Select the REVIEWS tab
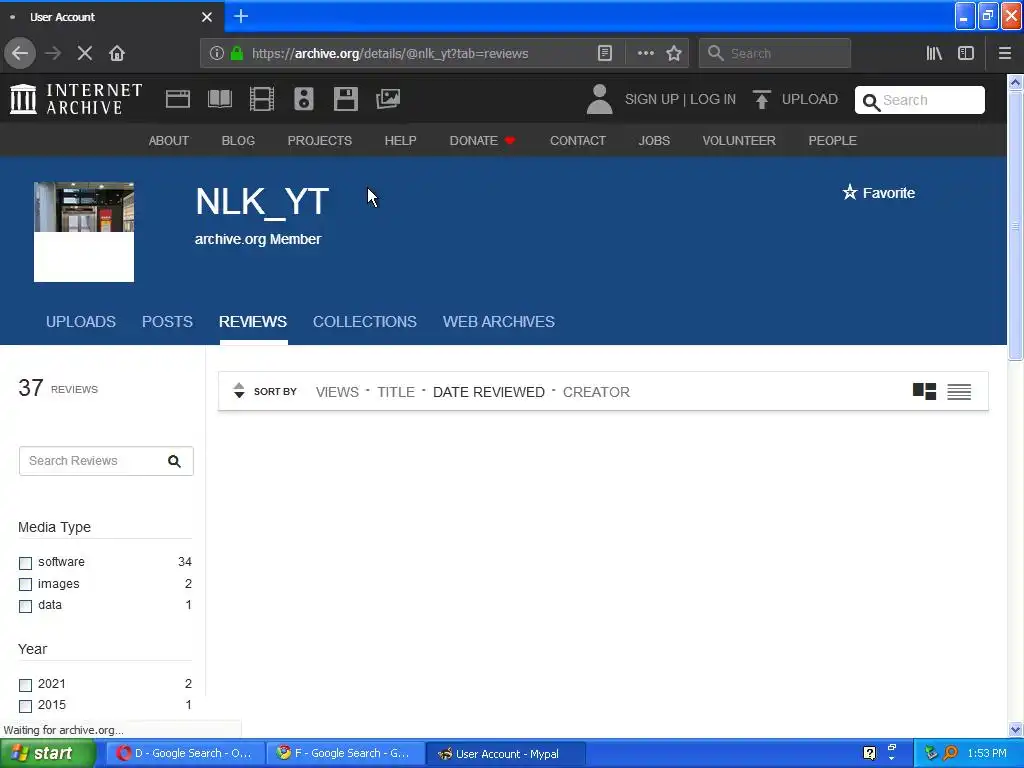The height and width of the screenshot is (768, 1024). click(253, 321)
